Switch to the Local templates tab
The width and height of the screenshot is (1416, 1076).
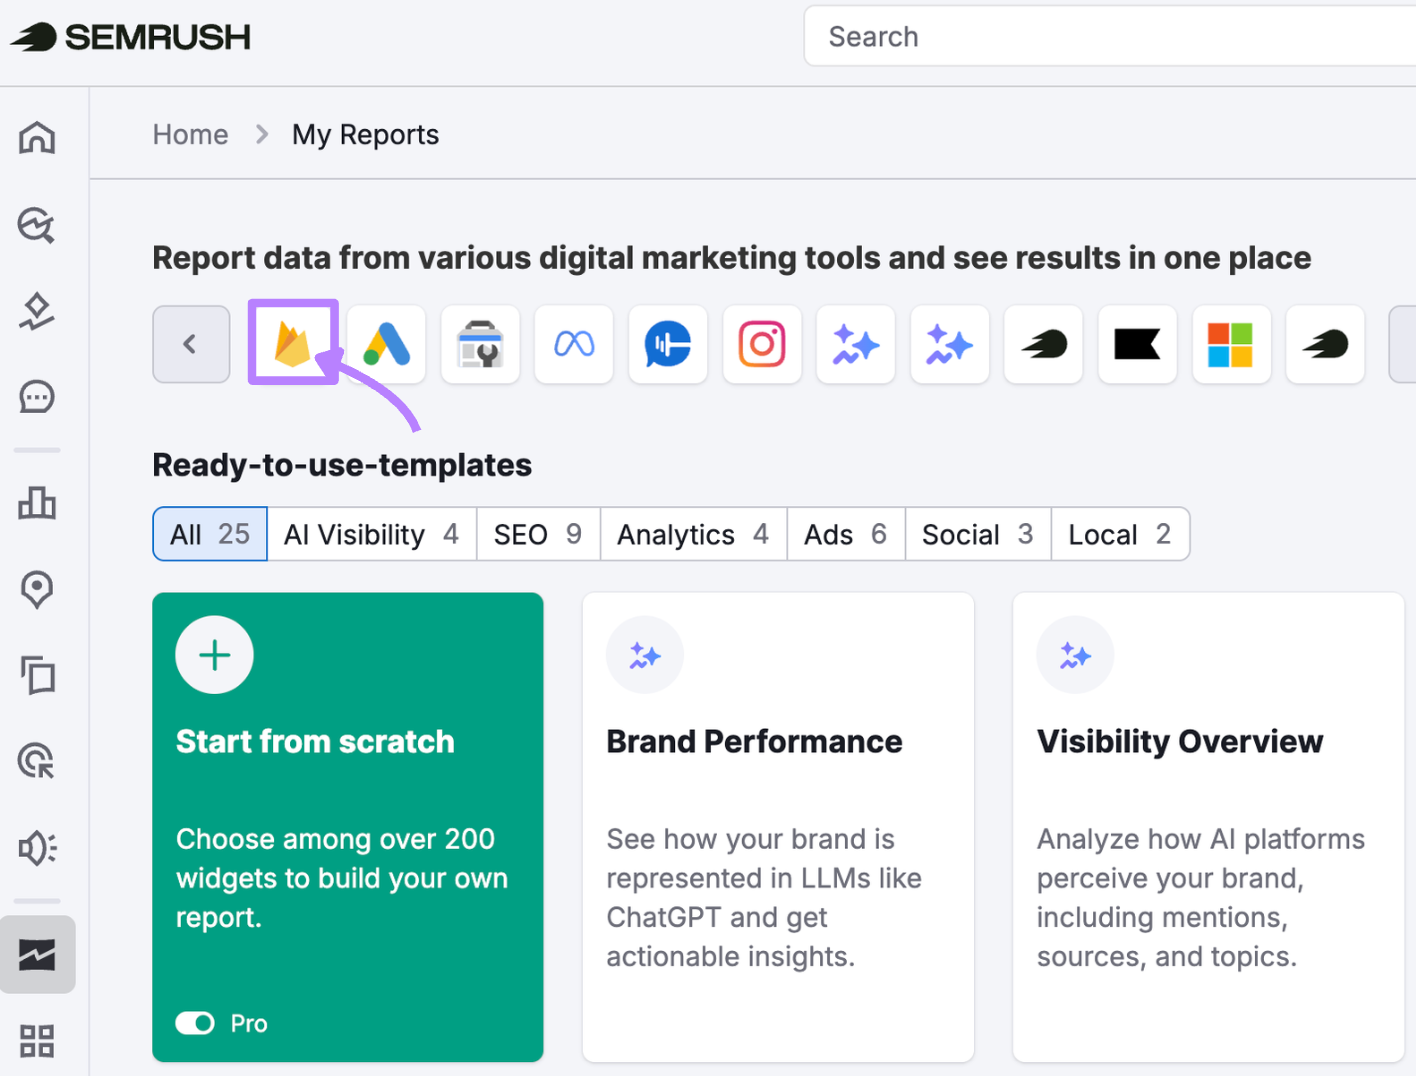[x=1120, y=534]
